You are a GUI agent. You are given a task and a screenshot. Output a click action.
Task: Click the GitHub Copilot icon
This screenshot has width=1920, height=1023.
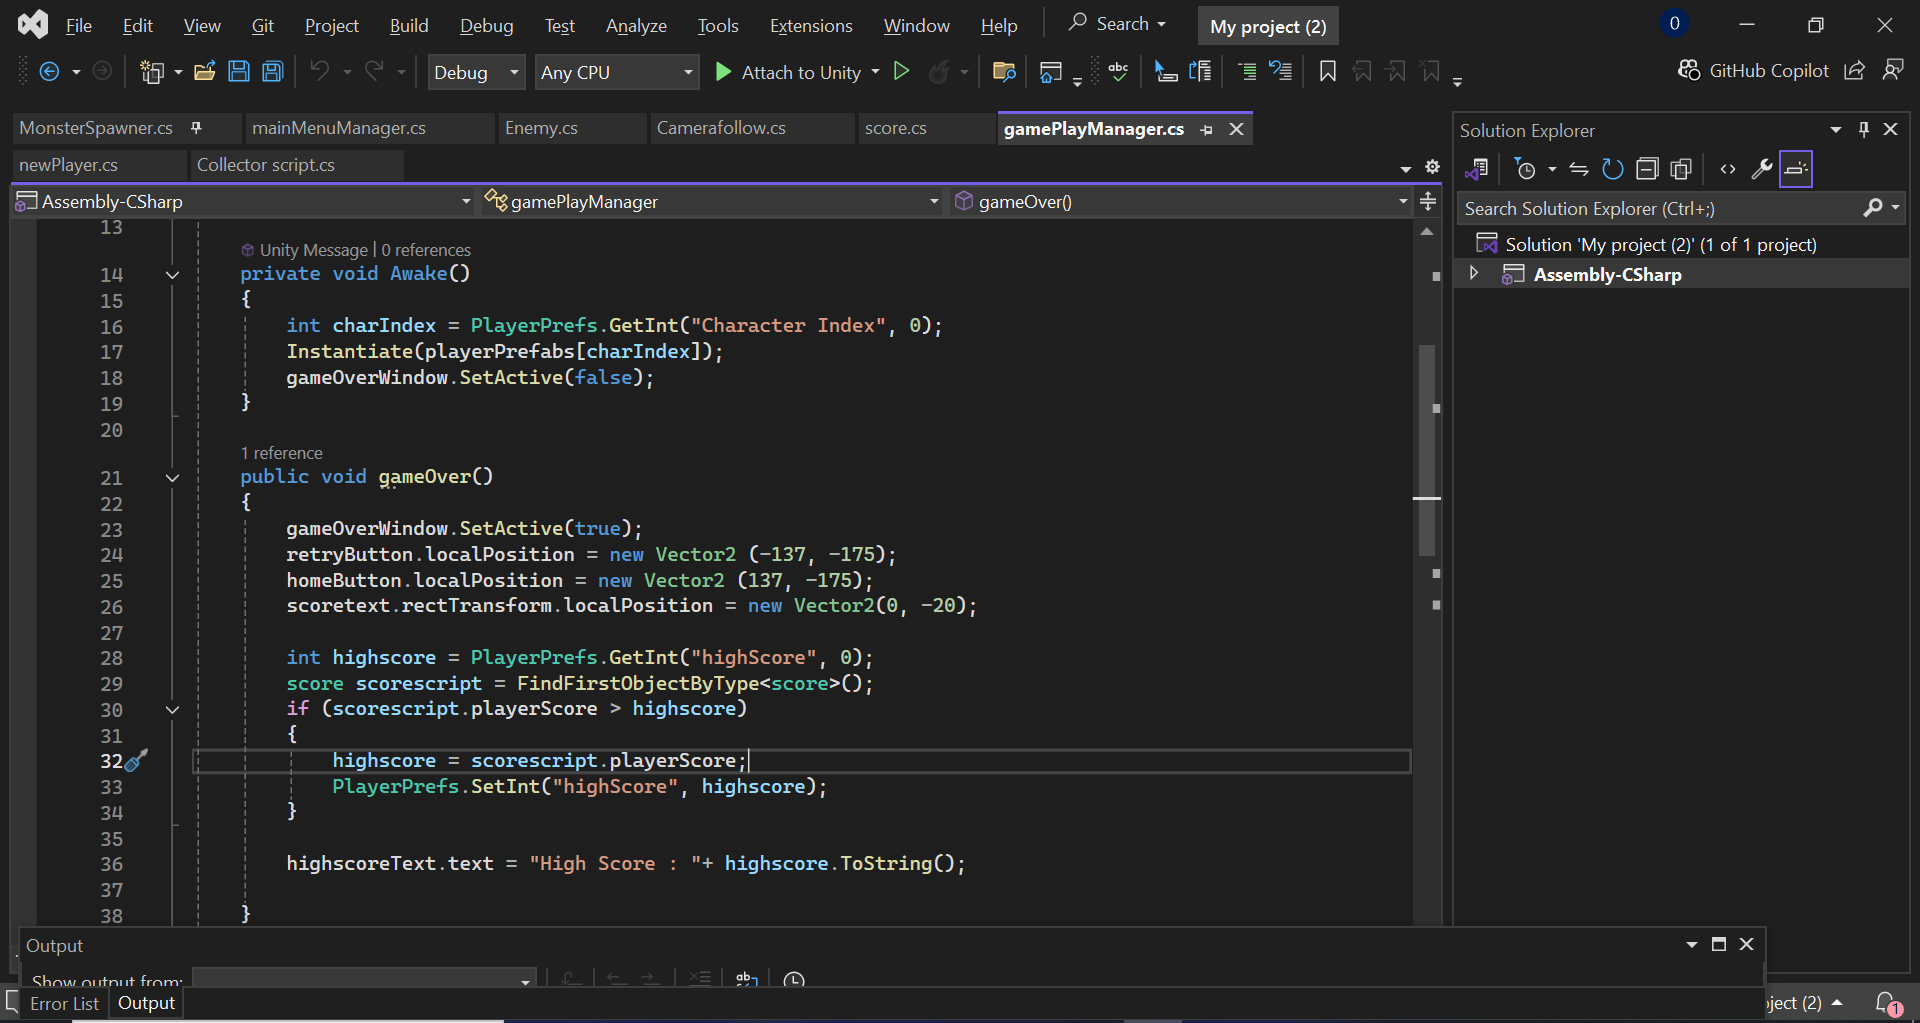pos(1689,70)
